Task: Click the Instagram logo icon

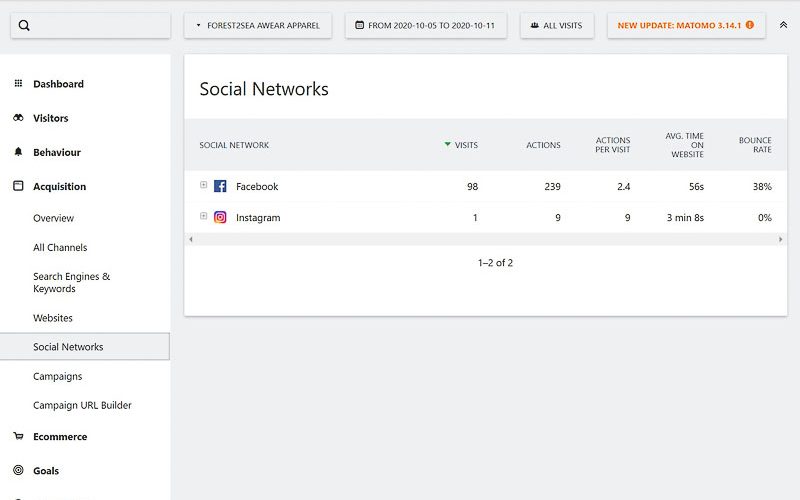Action: click(x=220, y=217)
